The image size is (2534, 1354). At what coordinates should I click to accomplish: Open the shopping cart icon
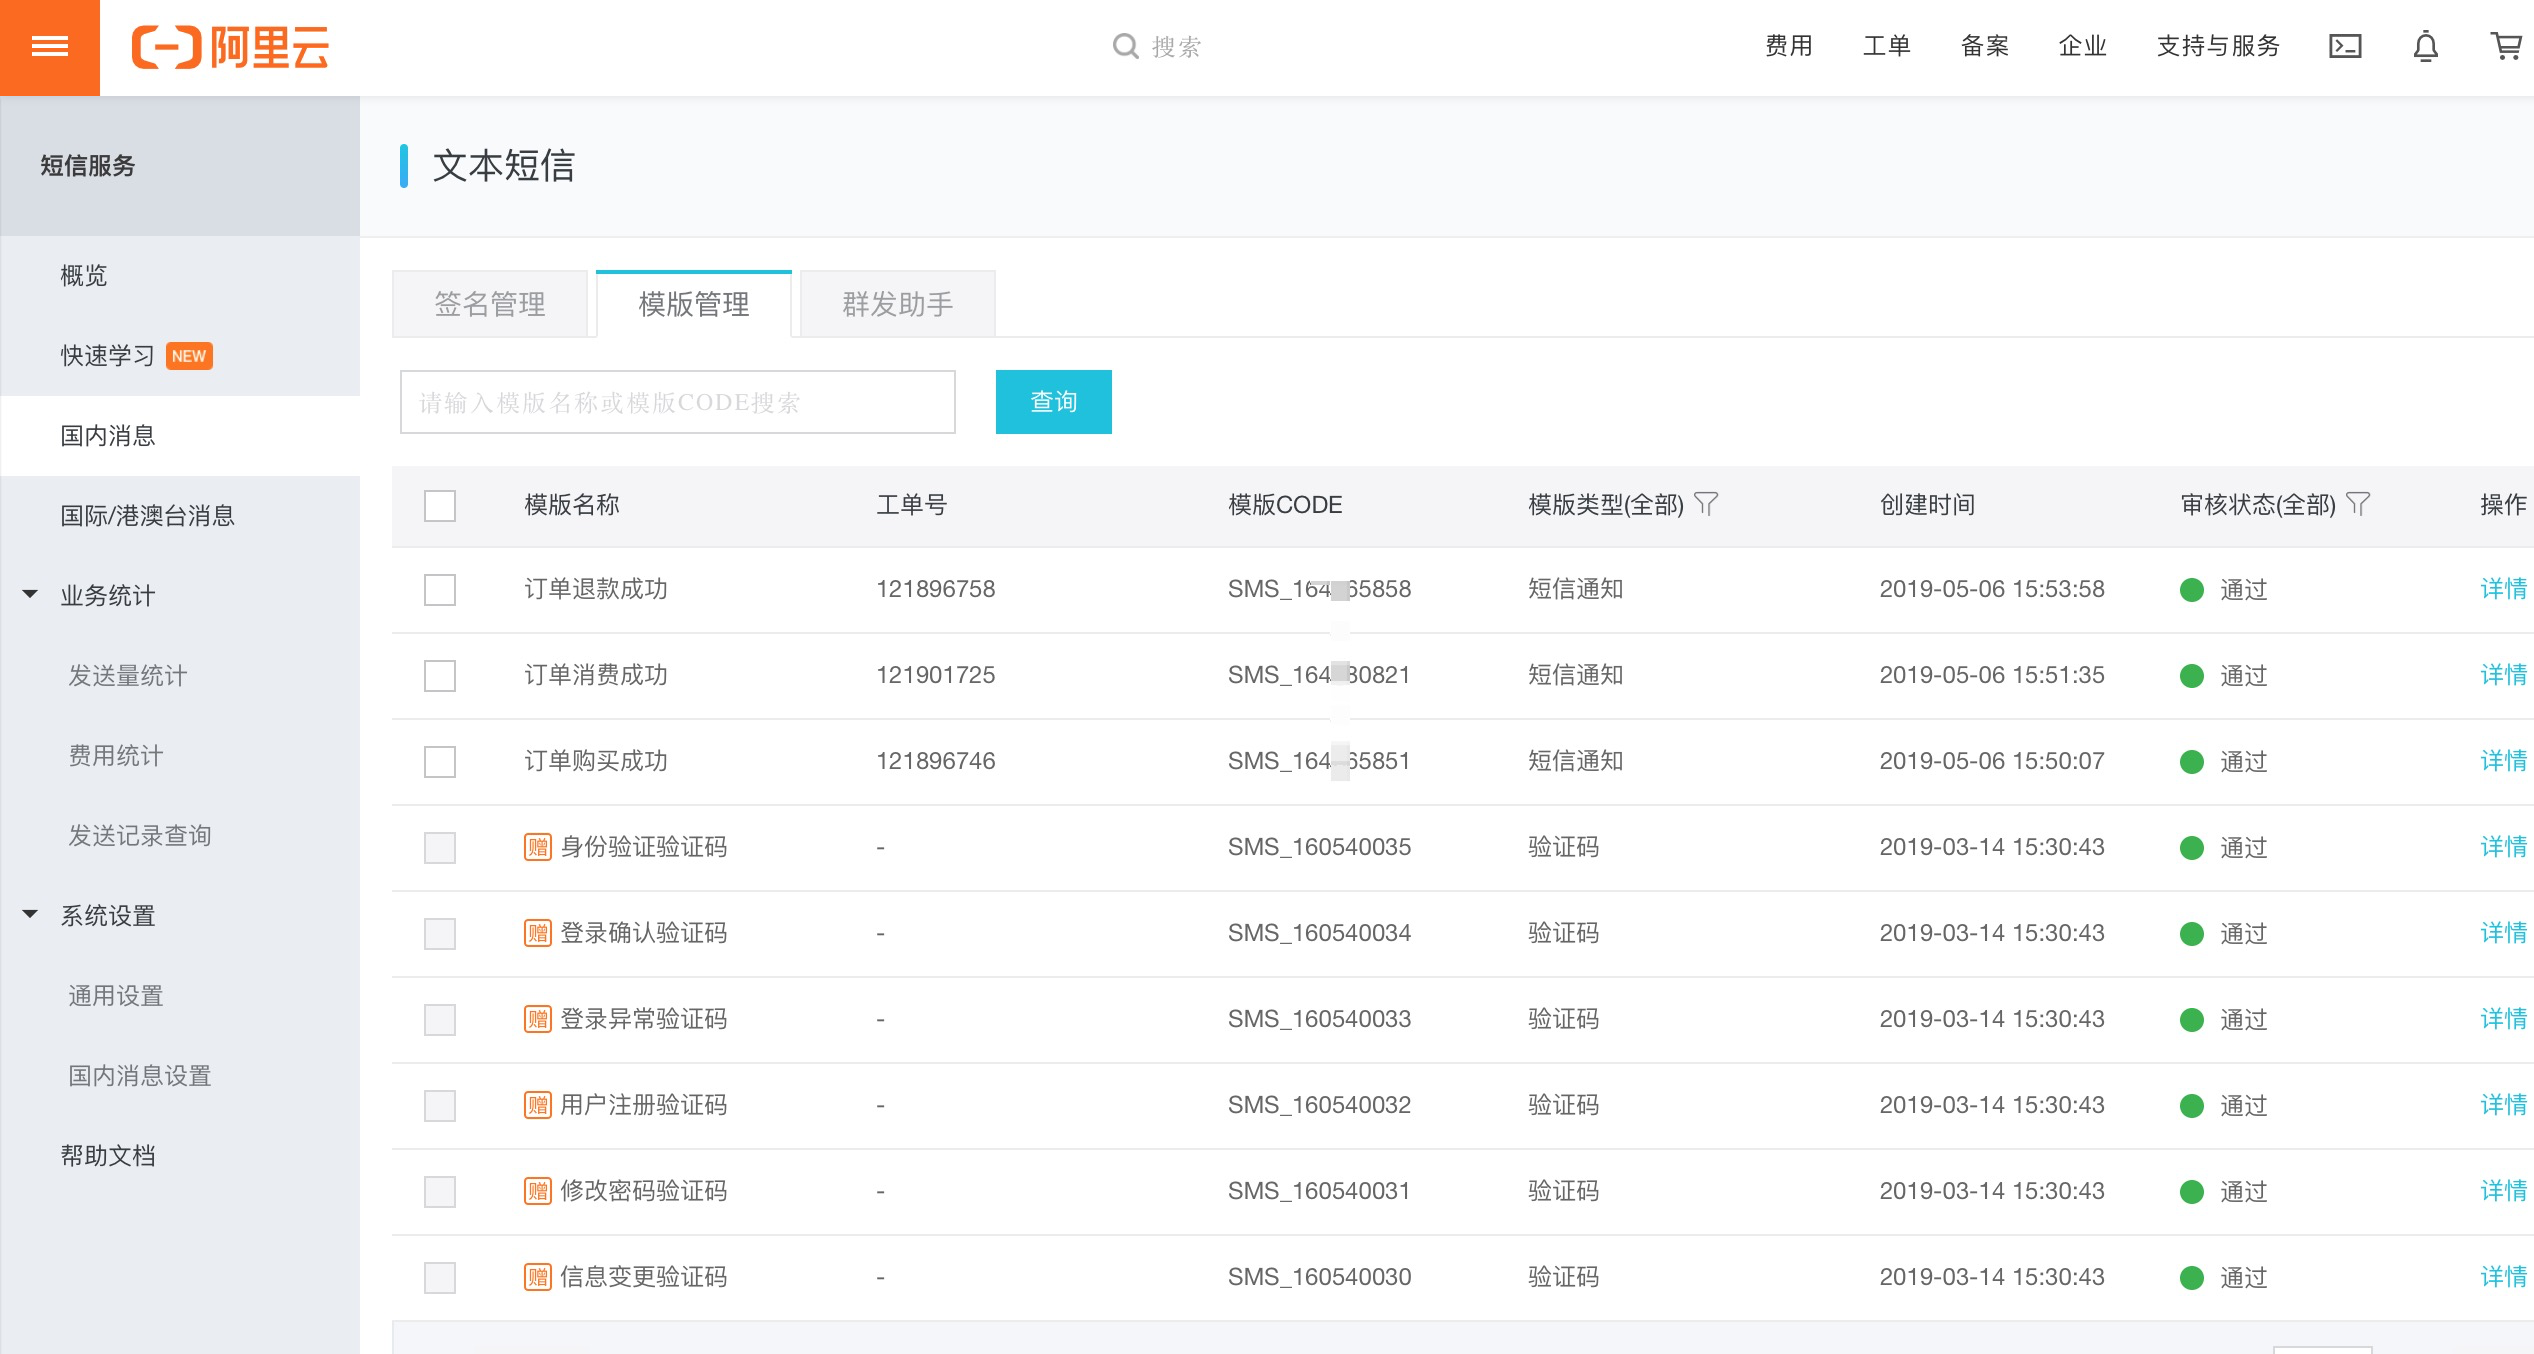[x=2505, y=46]
